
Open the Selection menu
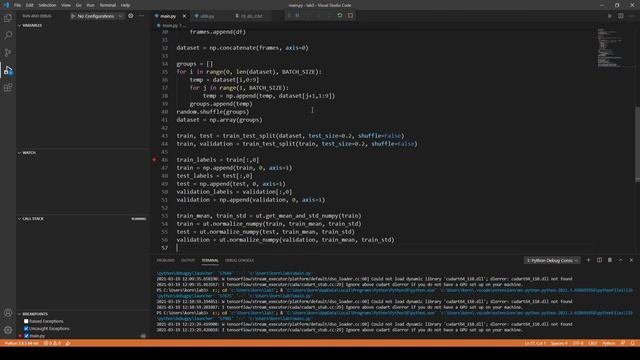point(47,5)
